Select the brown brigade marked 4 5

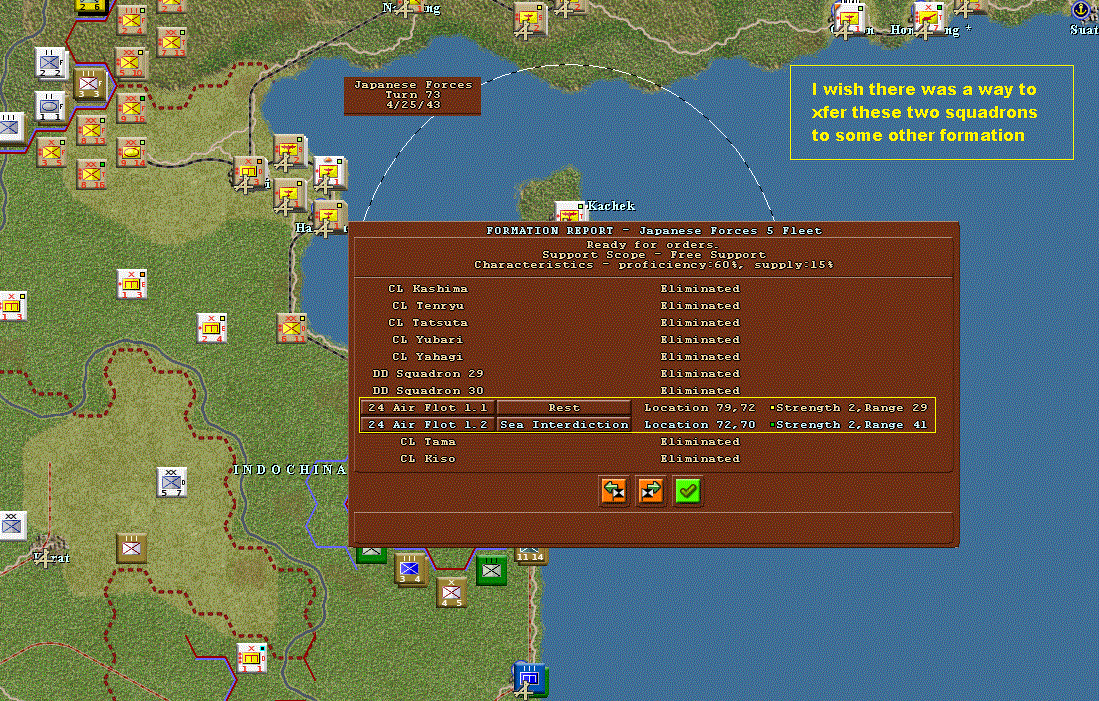pos(451,592)
